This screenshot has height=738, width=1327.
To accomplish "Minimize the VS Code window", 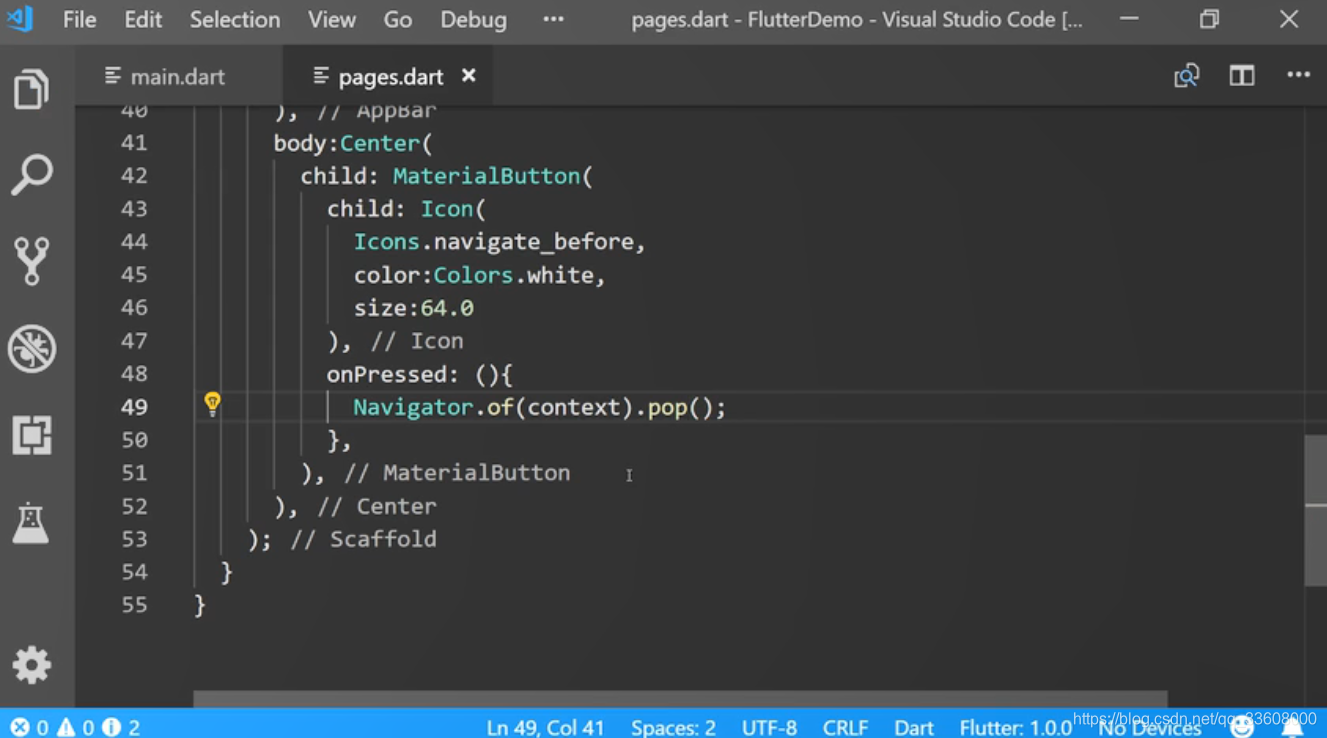I will click(x=1129, y=19).
